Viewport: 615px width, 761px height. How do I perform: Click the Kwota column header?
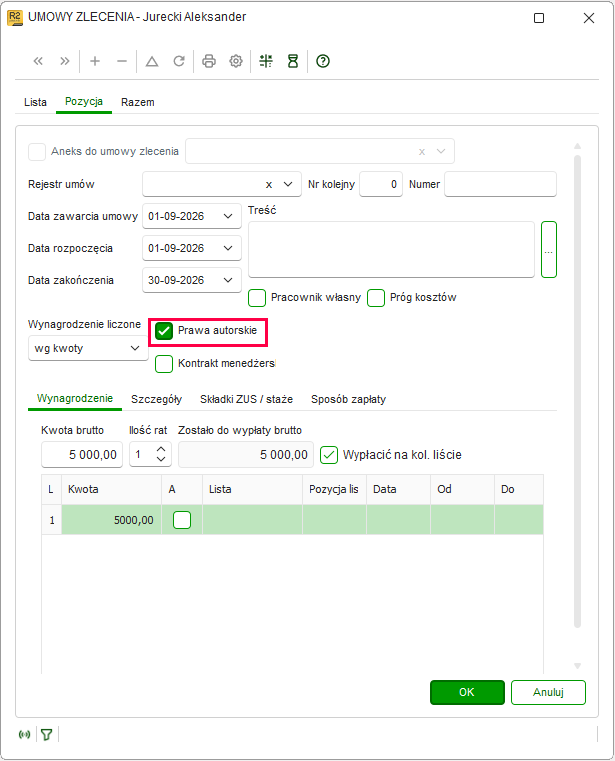coord(111,489)
